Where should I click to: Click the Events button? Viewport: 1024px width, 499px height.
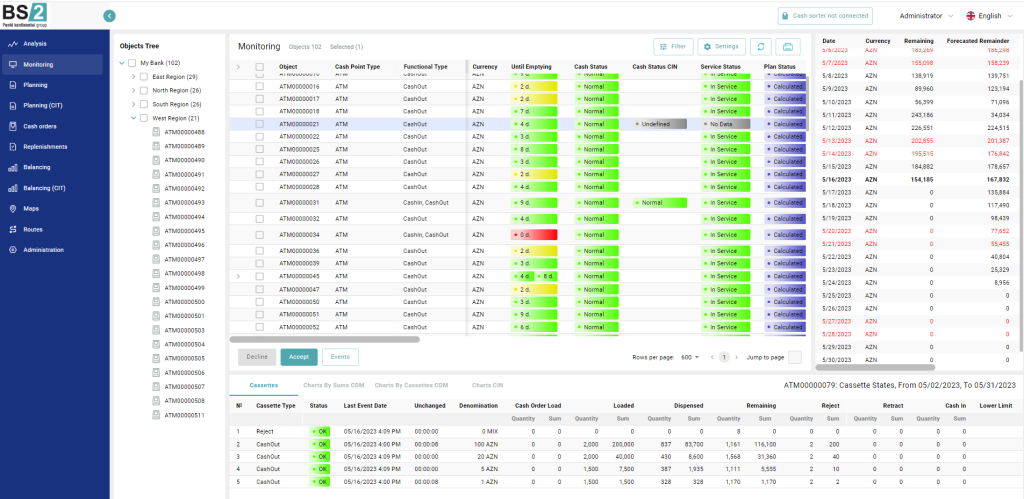tap(340, 357)
